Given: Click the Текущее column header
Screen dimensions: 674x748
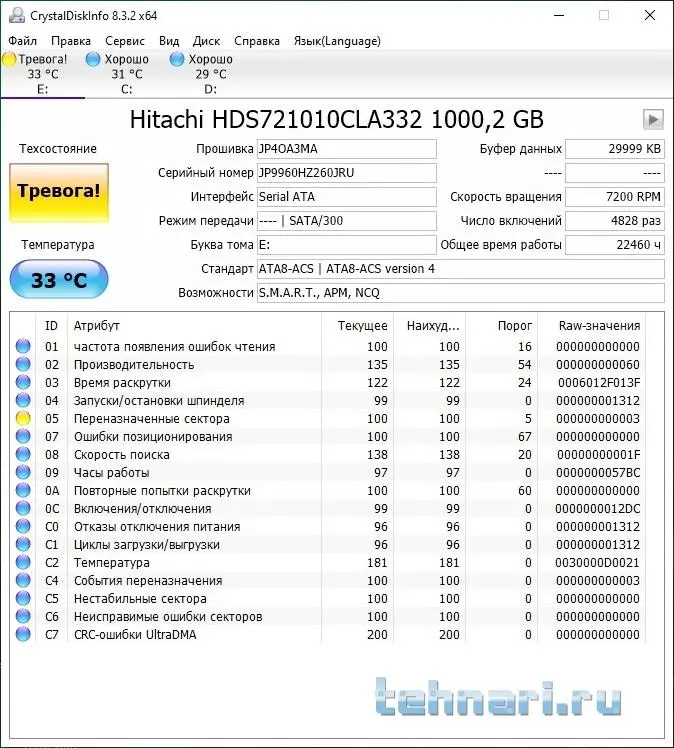Looking at the screenshot, I should pyautogui.click(x=357, y=326).
